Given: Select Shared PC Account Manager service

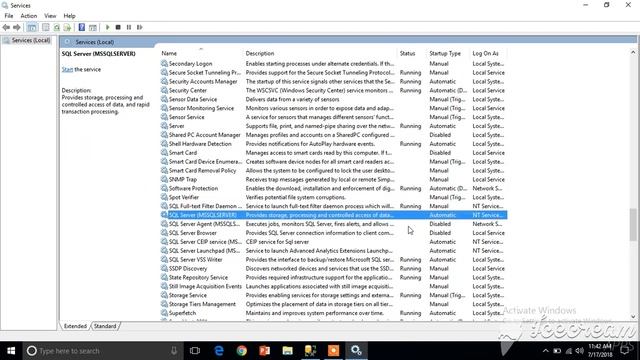Looking at the screenshot, I should pos(333,135).
